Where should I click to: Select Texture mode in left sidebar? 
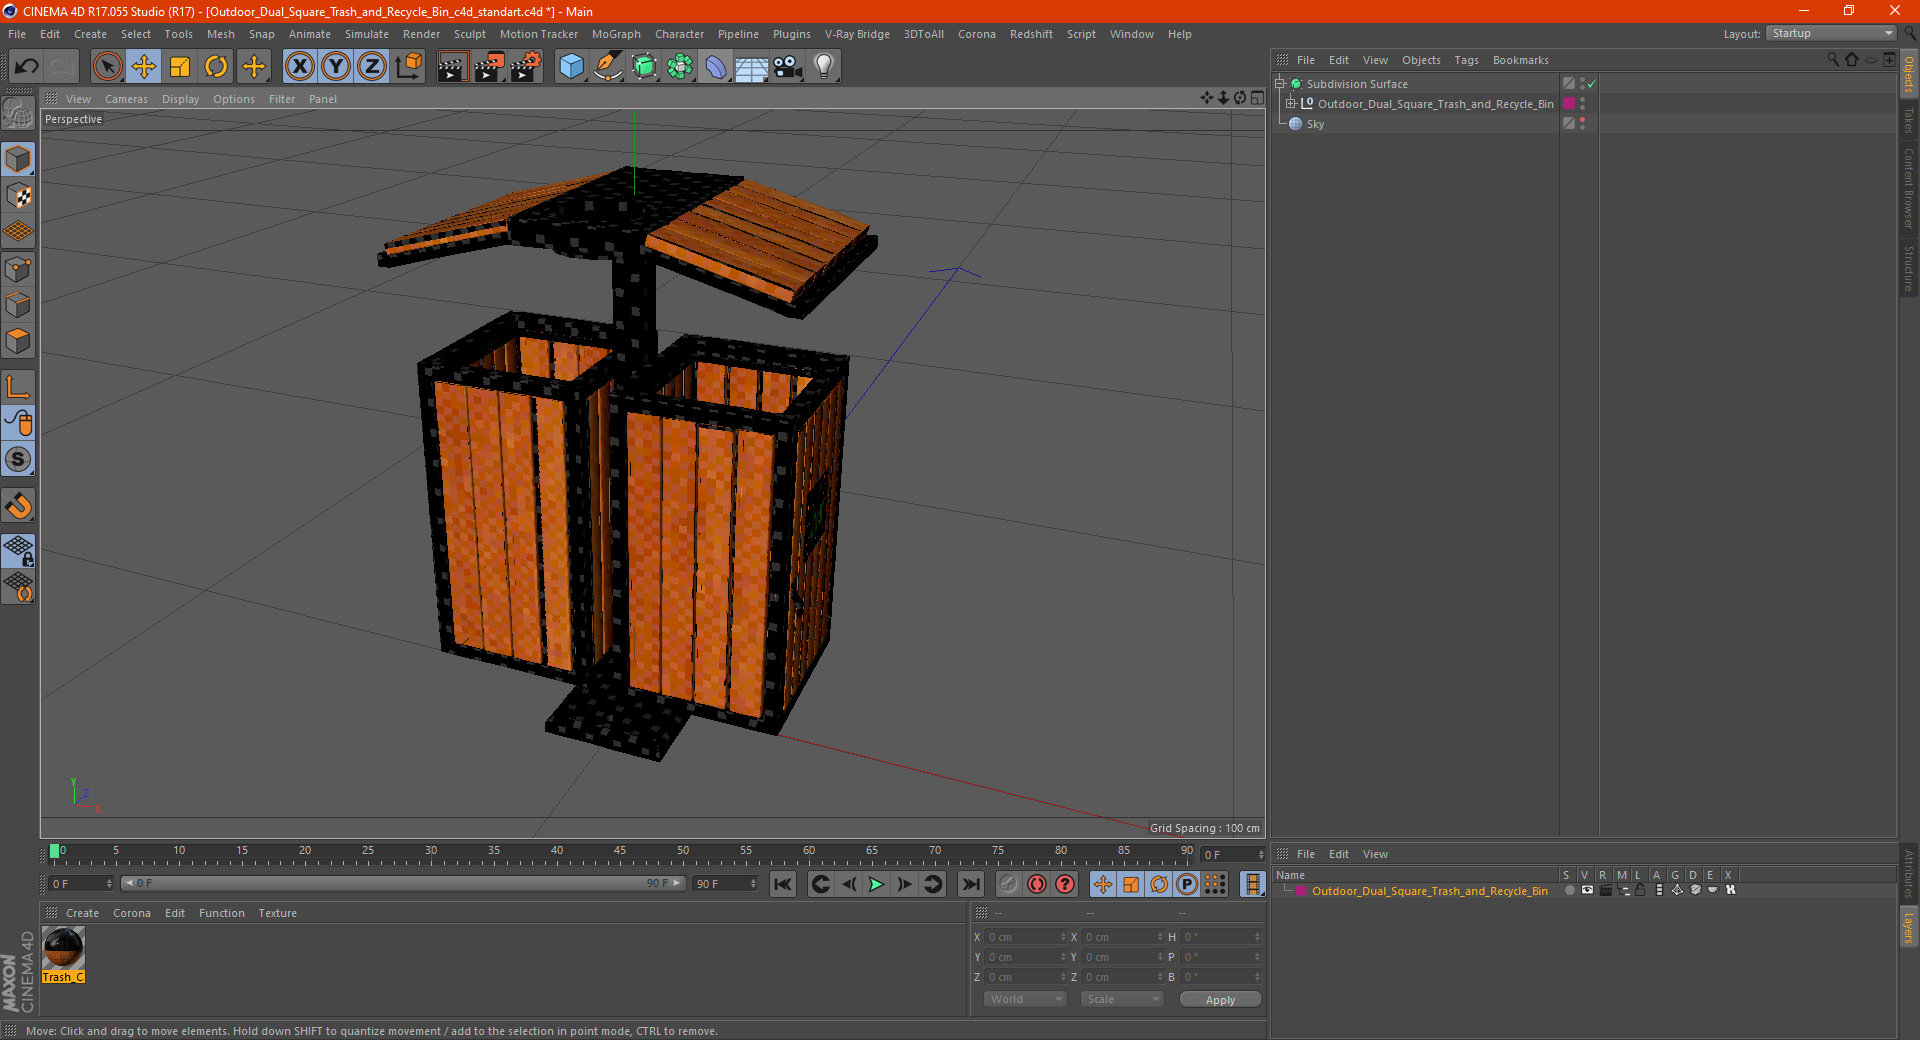point(18,196)
